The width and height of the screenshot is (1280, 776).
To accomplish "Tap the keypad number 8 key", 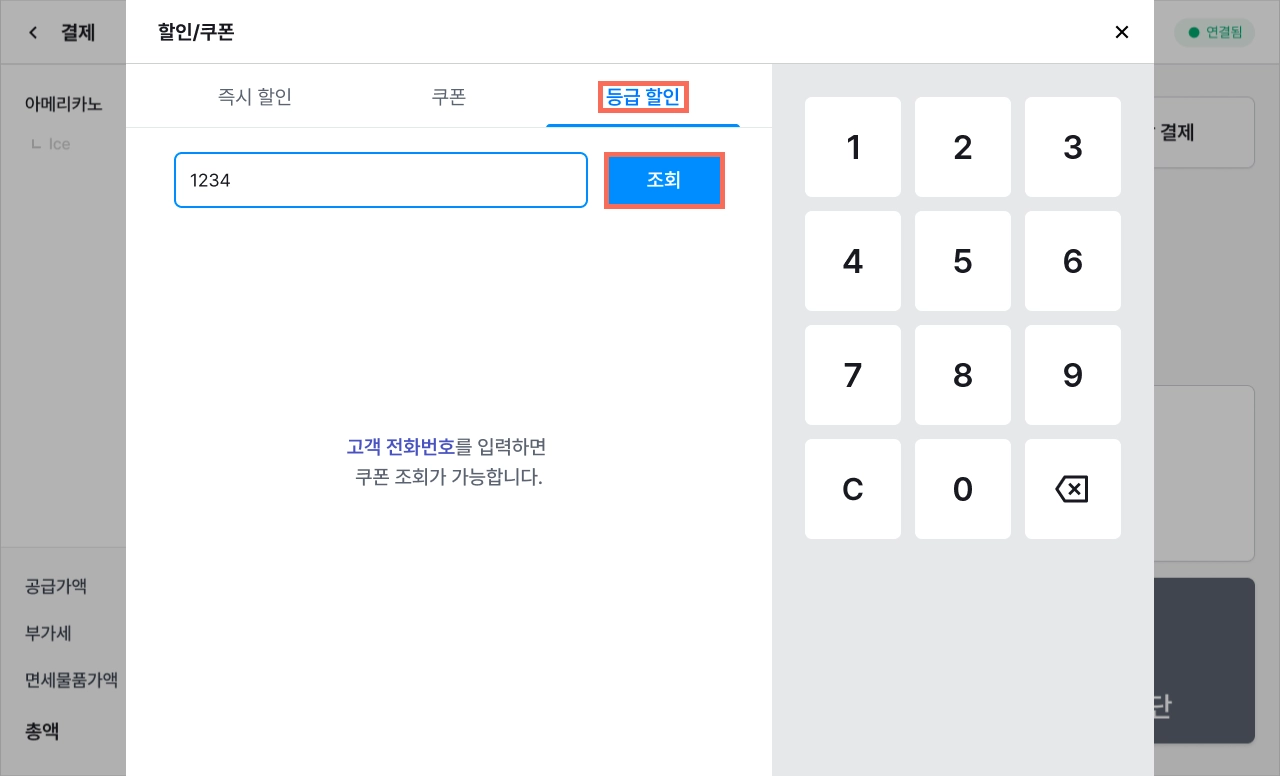I will (963, 375).
